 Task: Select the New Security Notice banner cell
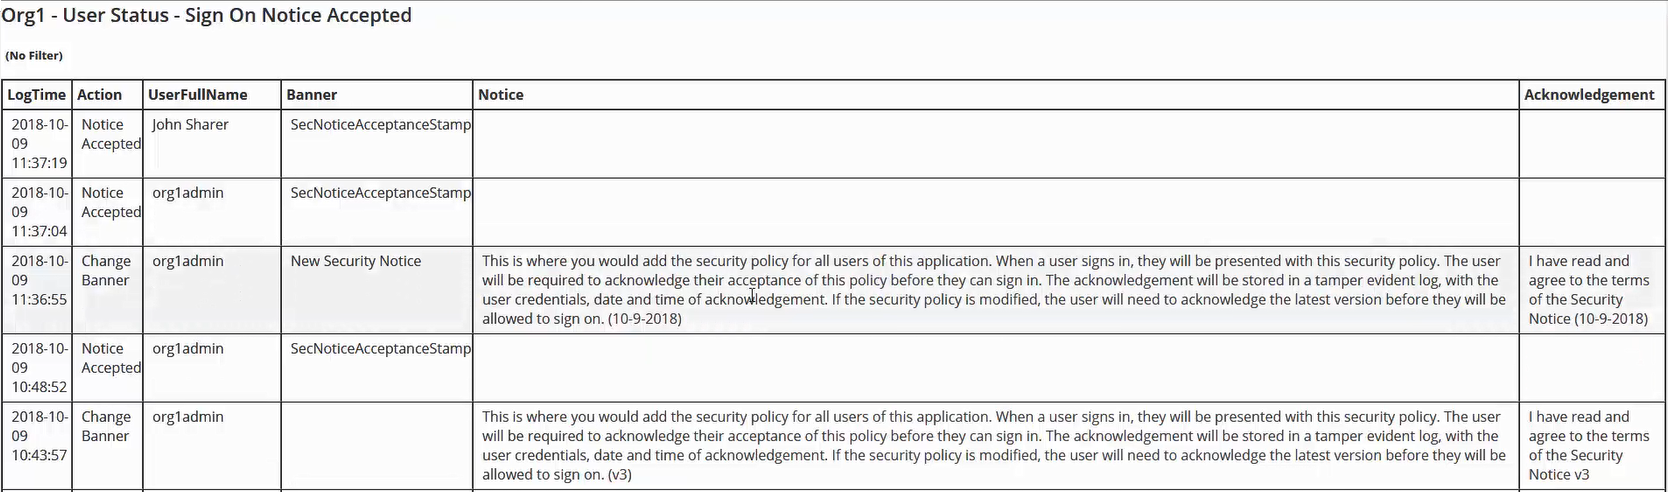356,261
